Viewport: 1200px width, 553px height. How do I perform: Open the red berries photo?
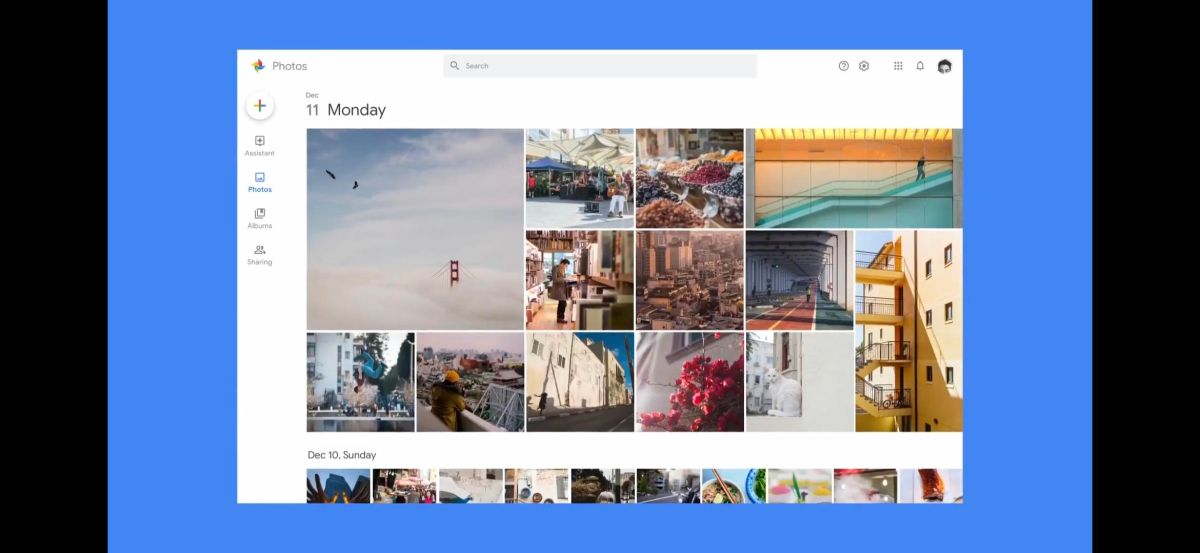coord(690,382)
